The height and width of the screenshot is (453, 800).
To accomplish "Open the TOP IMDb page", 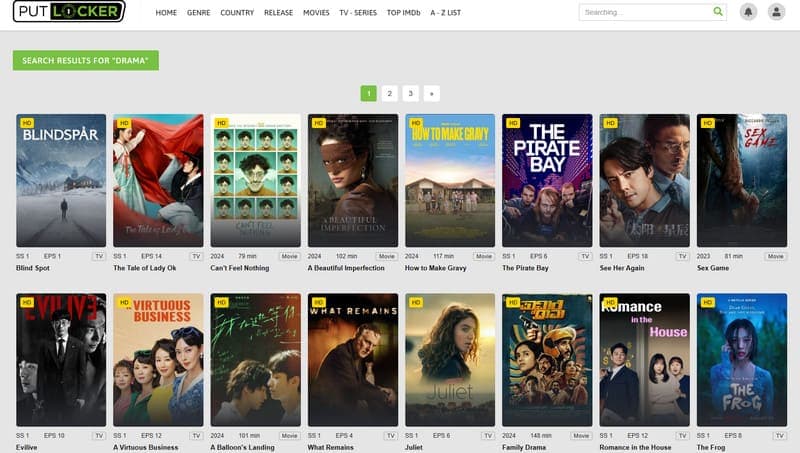I will coord(404,13).
